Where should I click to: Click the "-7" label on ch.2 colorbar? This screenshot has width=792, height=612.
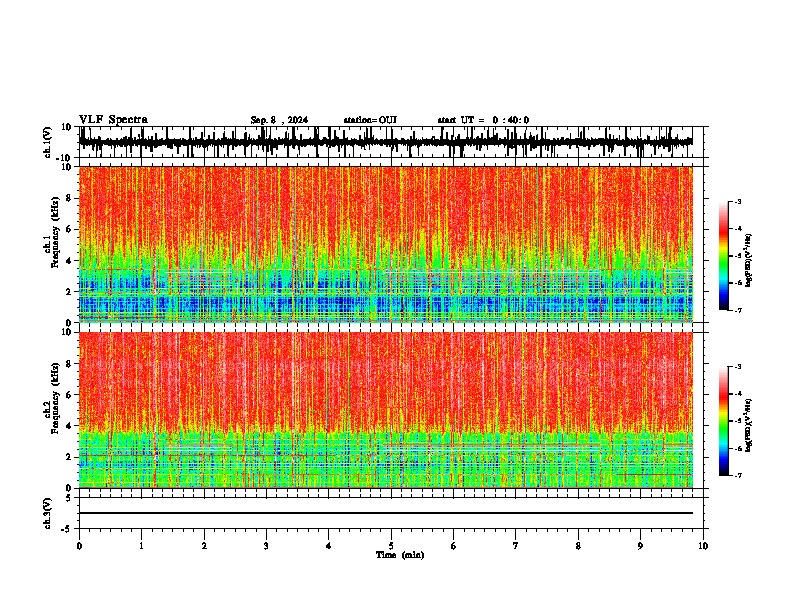pyautogui.click(x=737, y=476)
